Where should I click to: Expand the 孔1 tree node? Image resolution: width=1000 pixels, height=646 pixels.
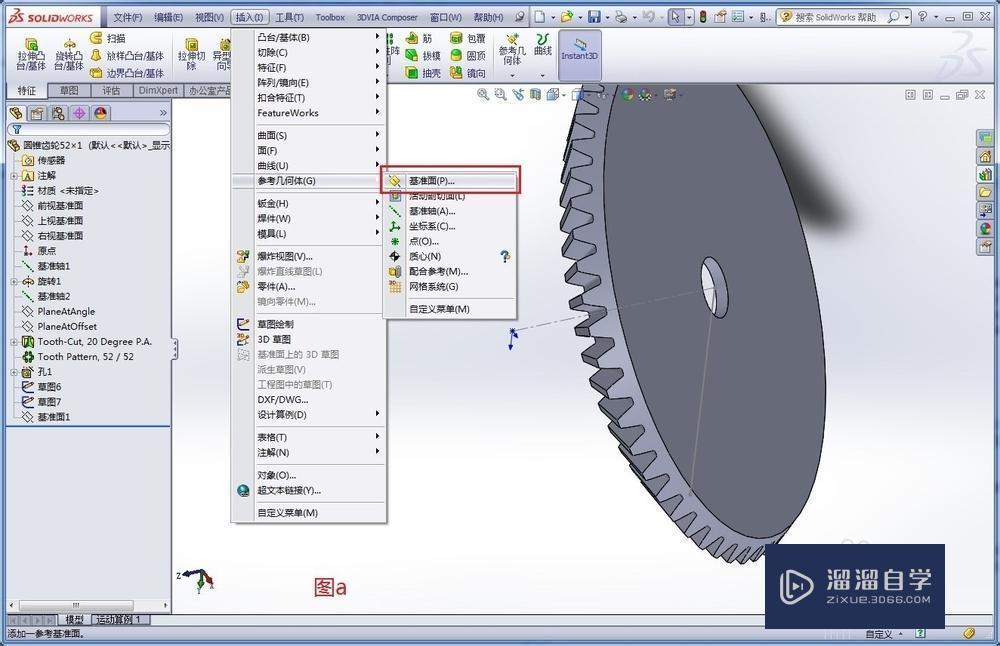coord(13,372)
